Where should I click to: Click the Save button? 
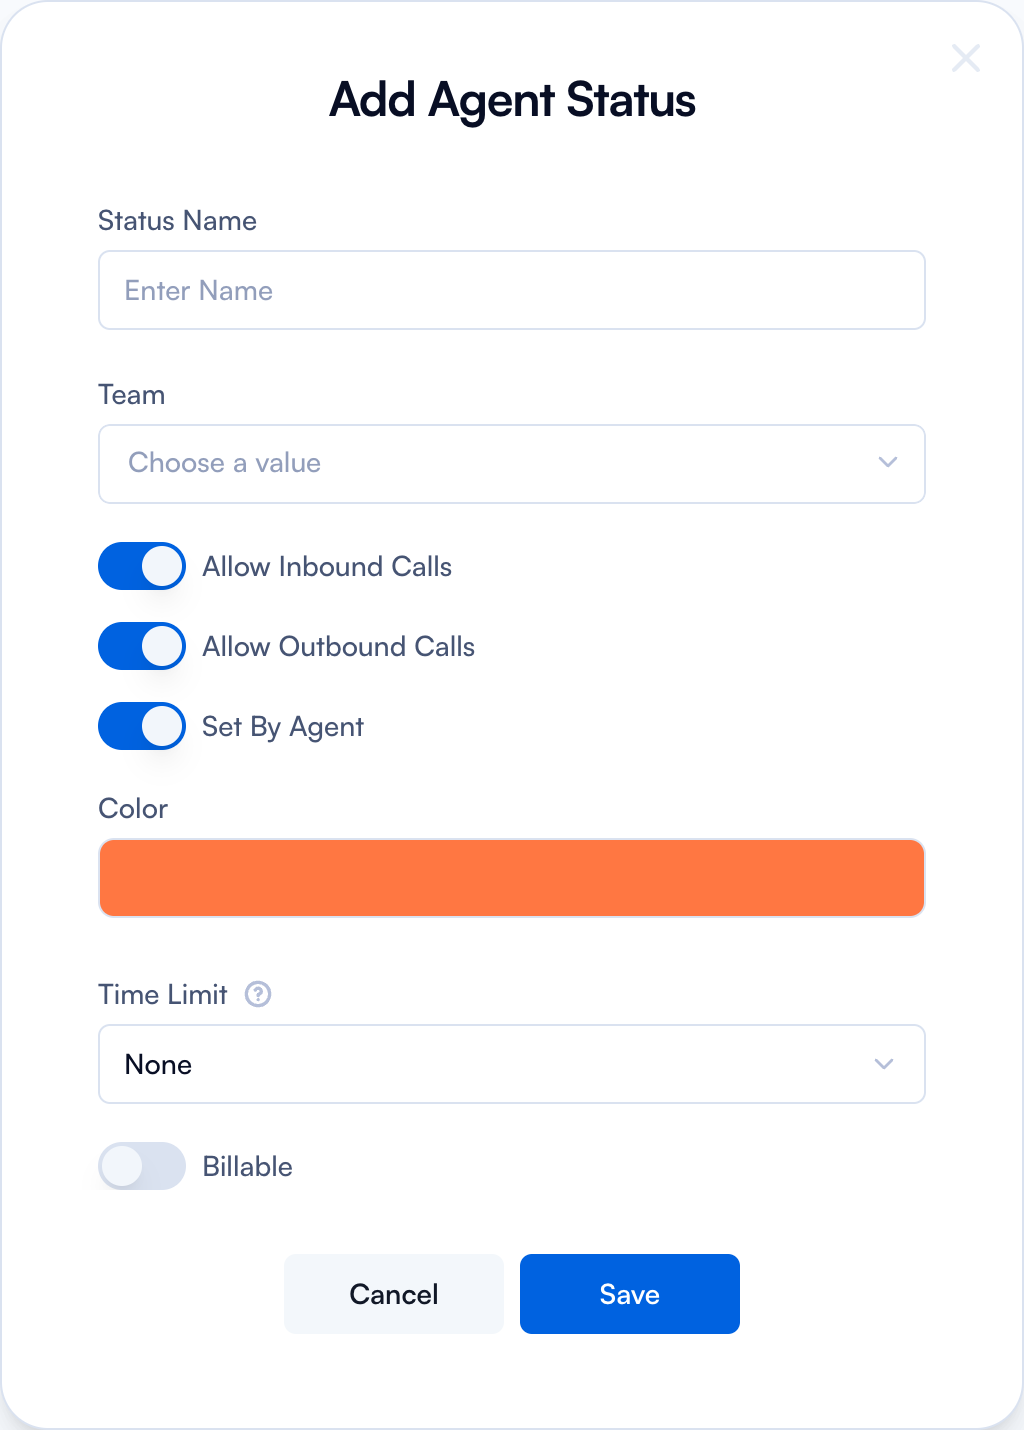[x=629, y=1293]
